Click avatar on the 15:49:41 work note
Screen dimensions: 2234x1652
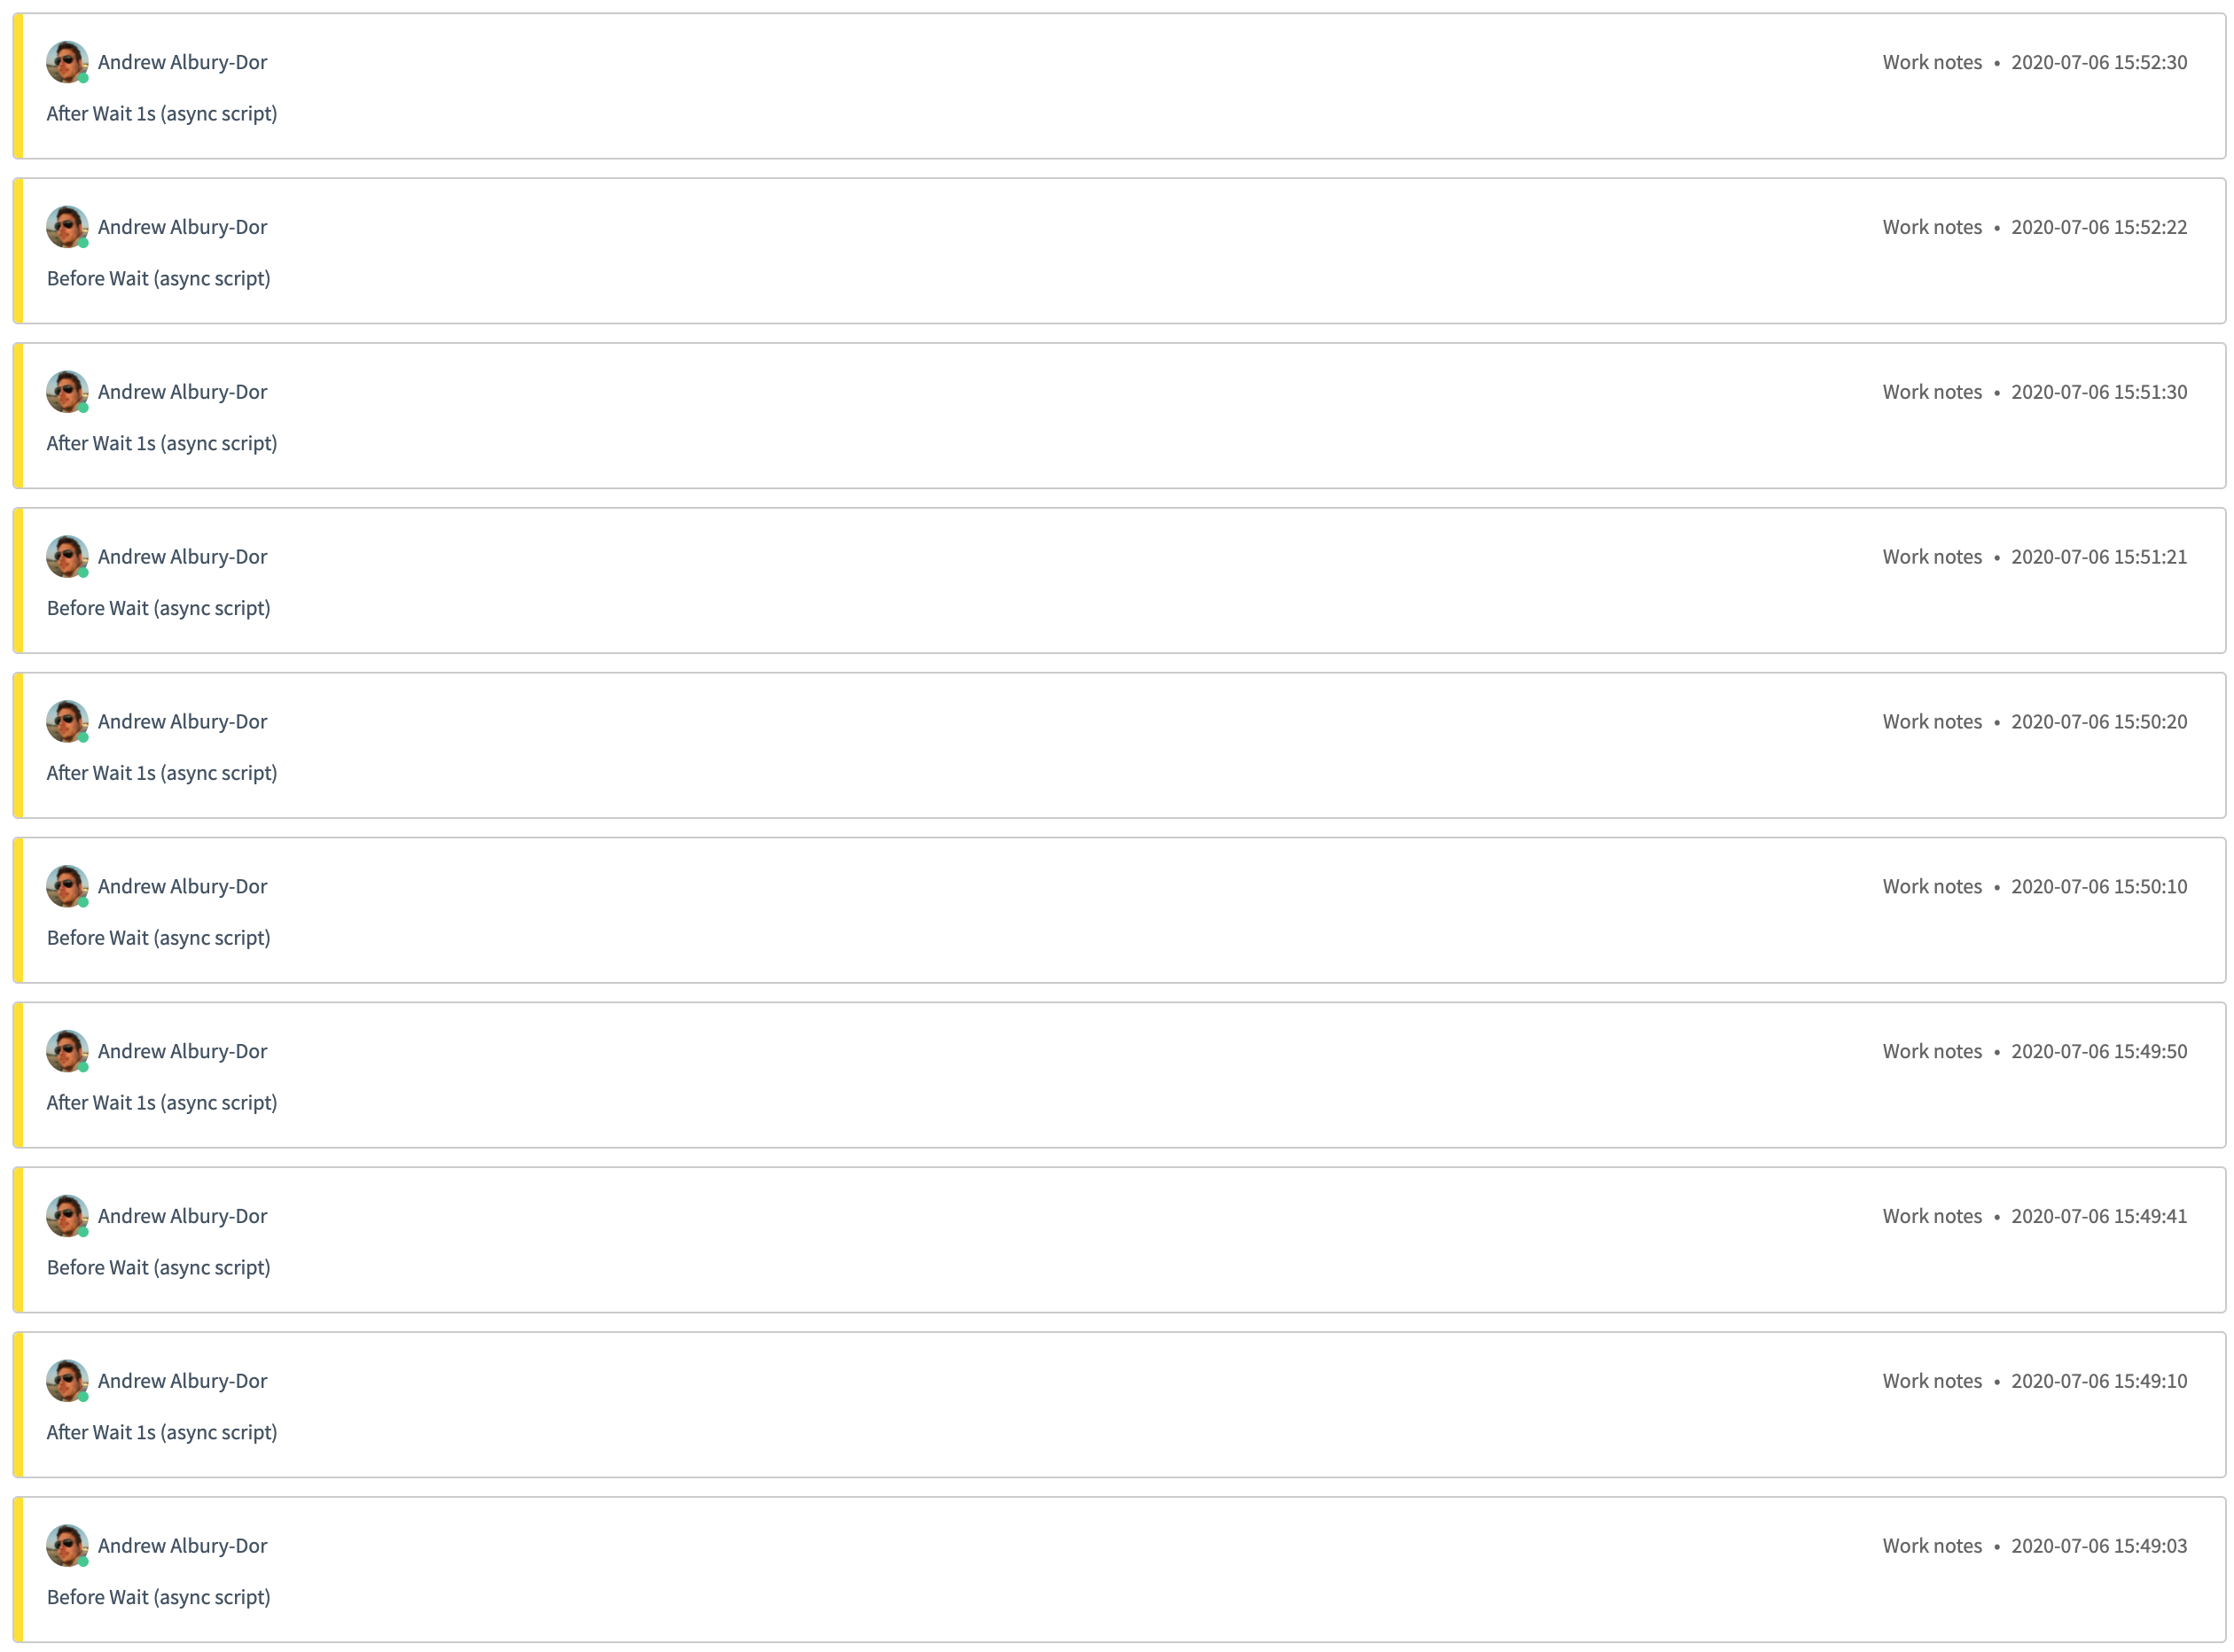click(x=67, y=1217)
